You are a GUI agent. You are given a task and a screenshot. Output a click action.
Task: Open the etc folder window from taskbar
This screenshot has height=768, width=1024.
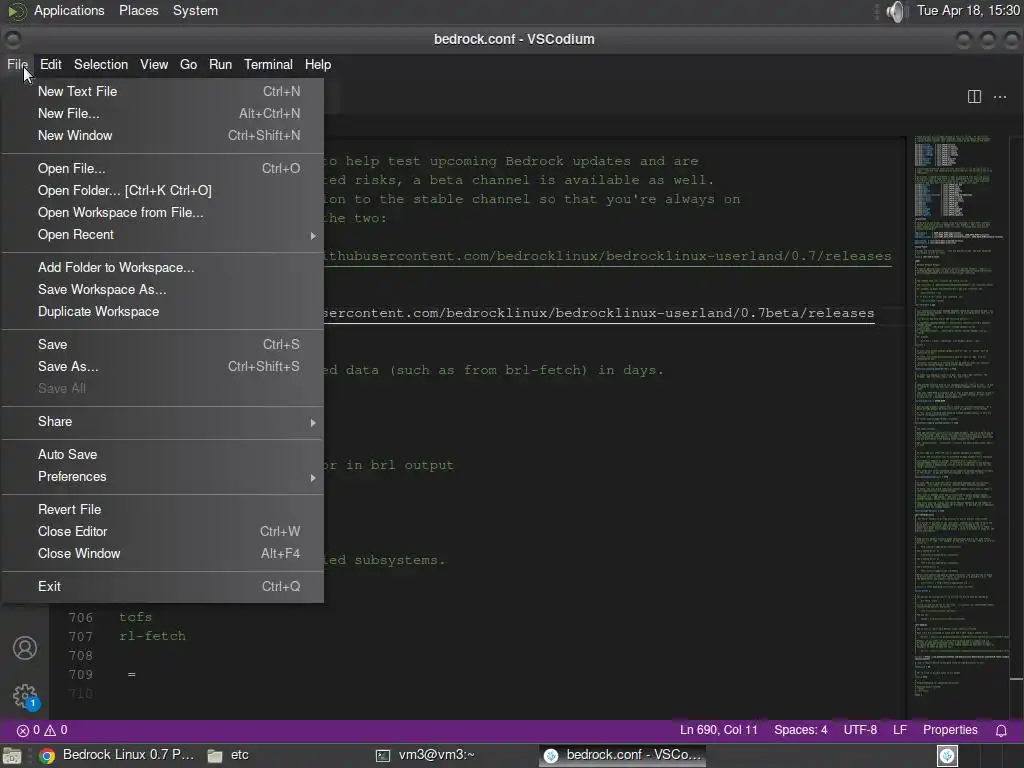[229, 755]
